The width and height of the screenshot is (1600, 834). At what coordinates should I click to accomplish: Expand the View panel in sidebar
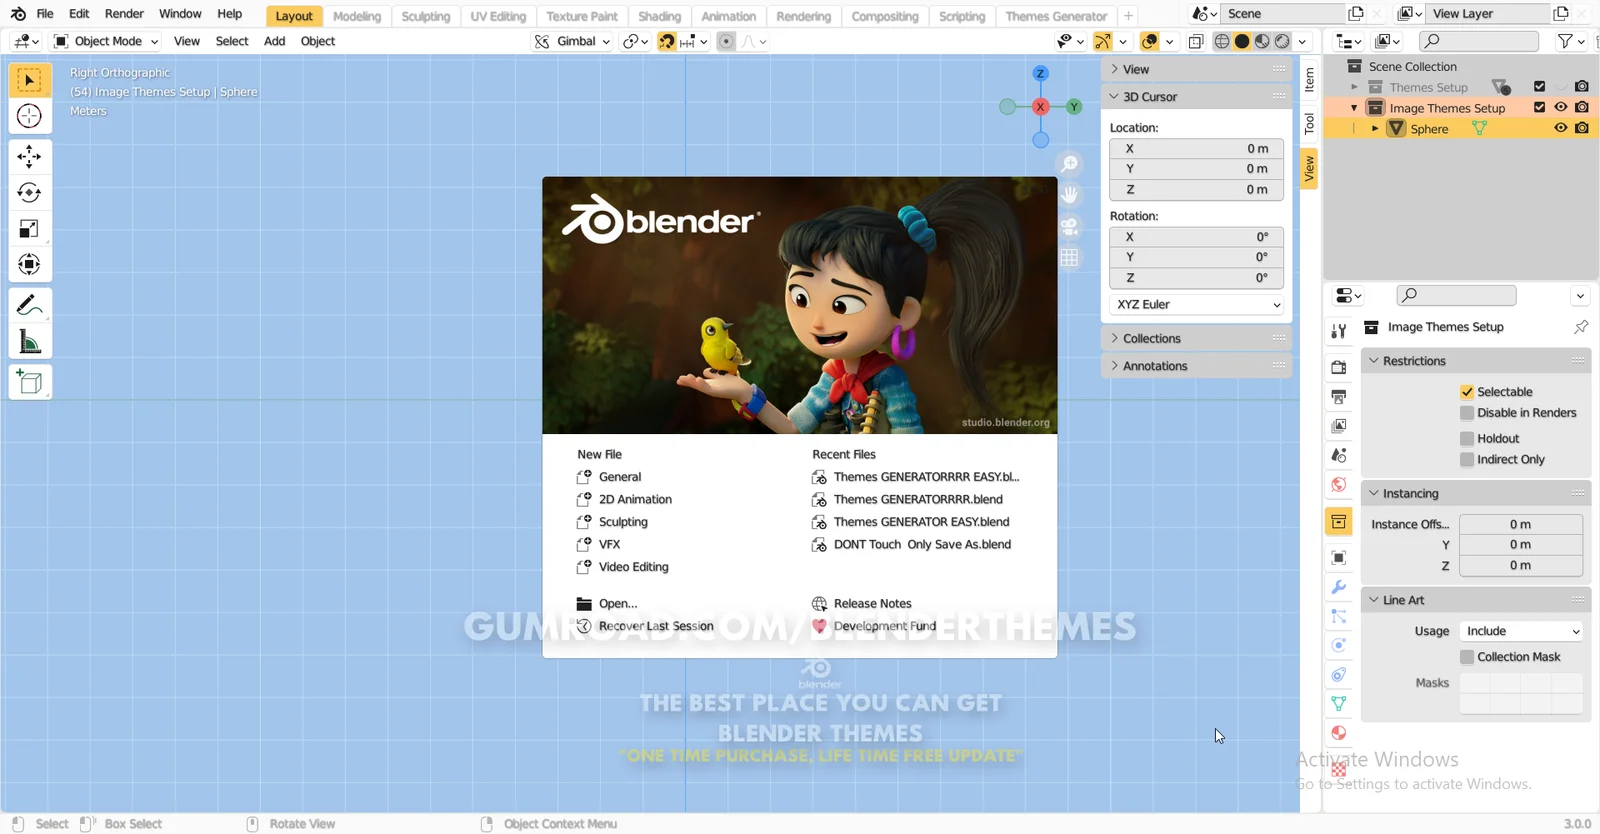(x=1197, y=69)
